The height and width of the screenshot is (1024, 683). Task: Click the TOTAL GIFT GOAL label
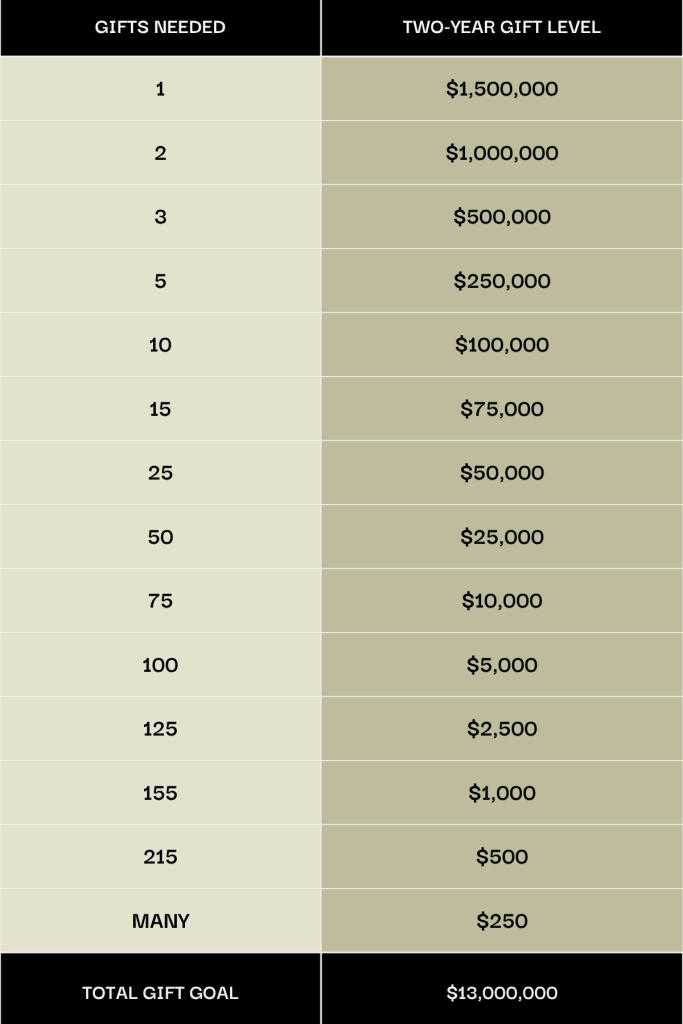160,993
